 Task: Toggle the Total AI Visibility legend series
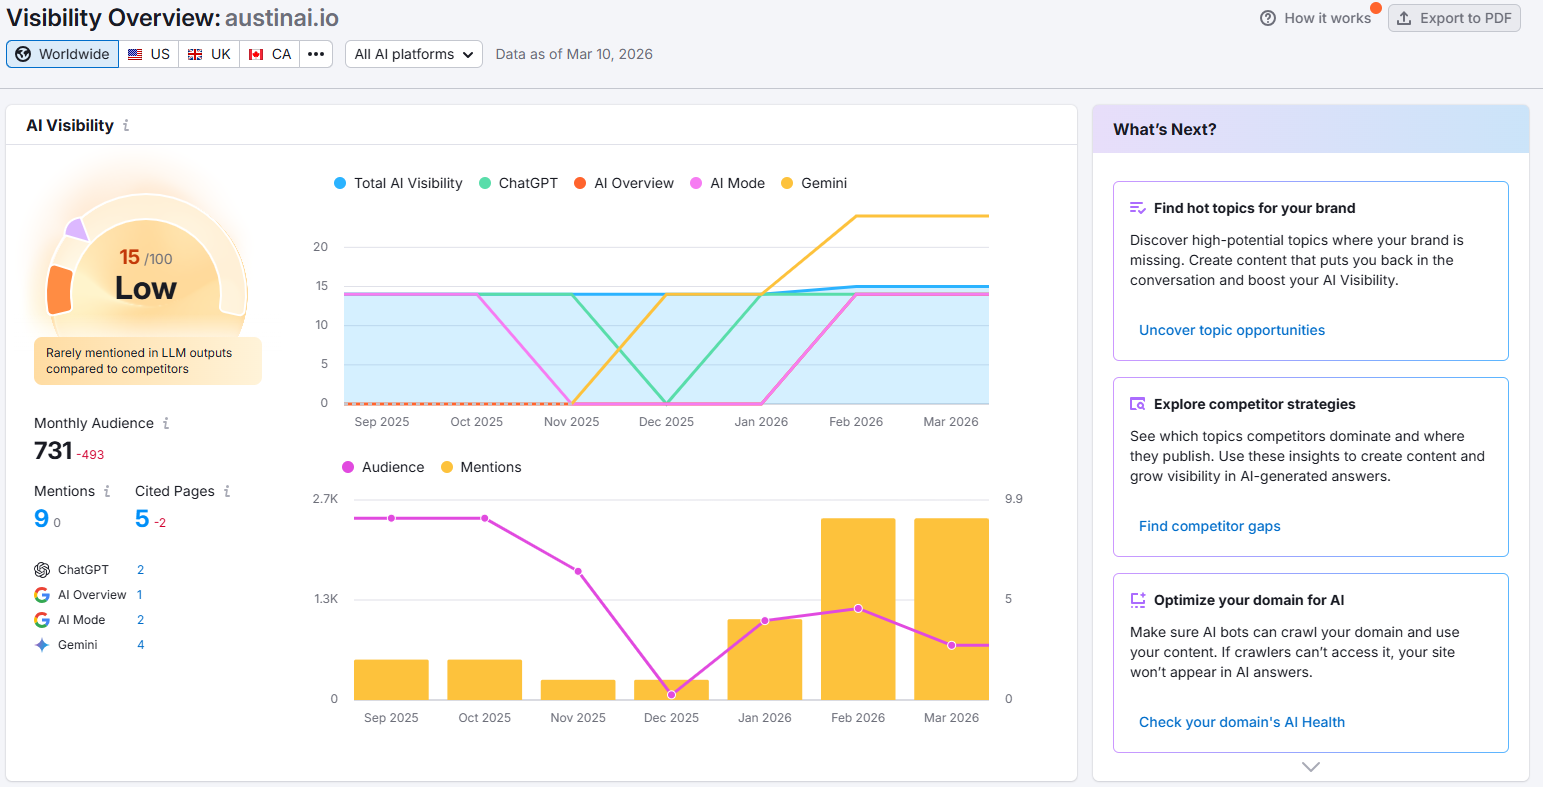click(398, 183)
